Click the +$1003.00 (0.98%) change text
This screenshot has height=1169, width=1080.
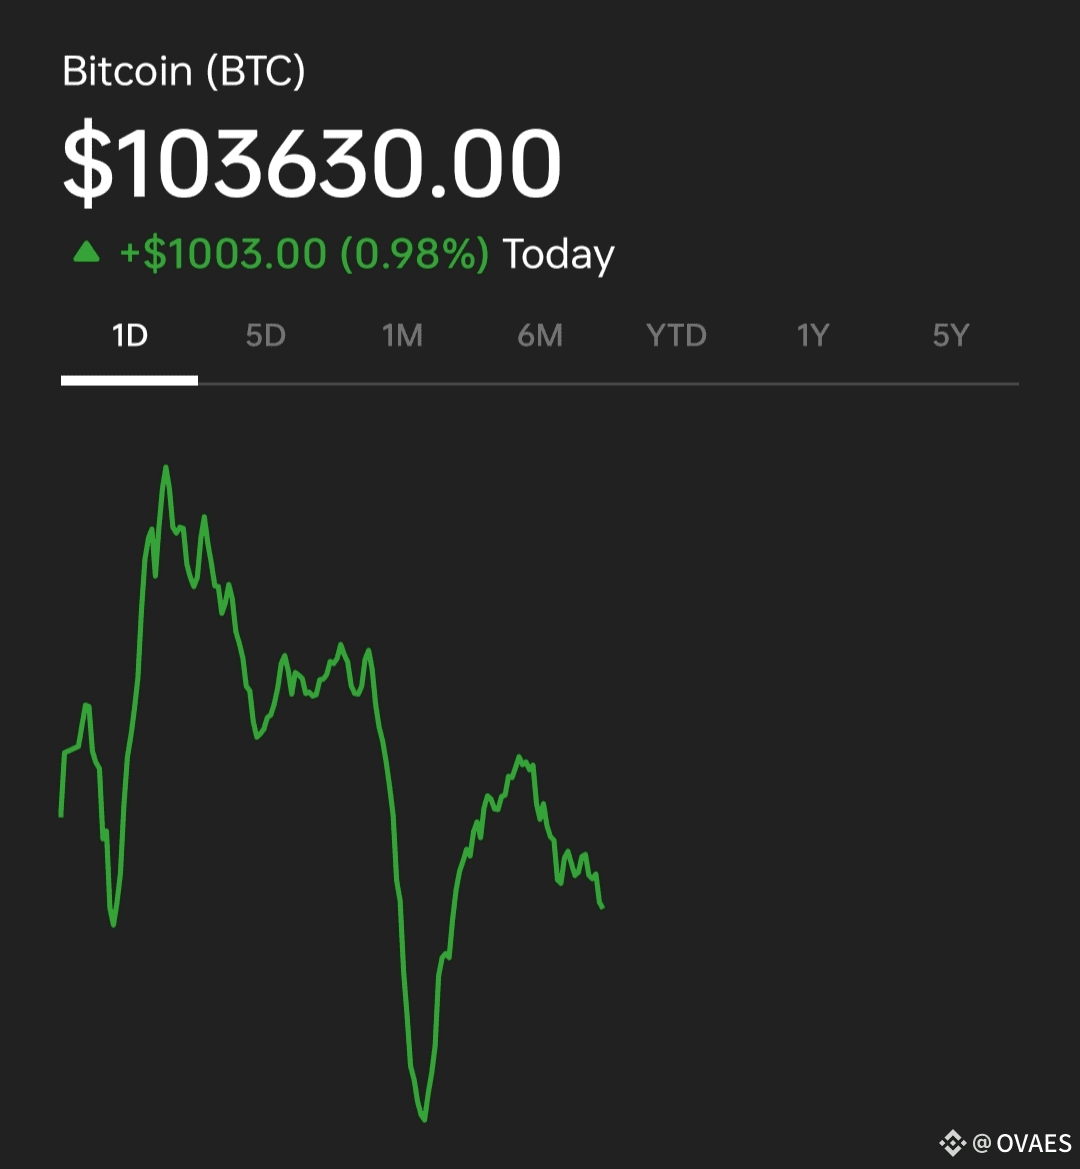[304, 253]
